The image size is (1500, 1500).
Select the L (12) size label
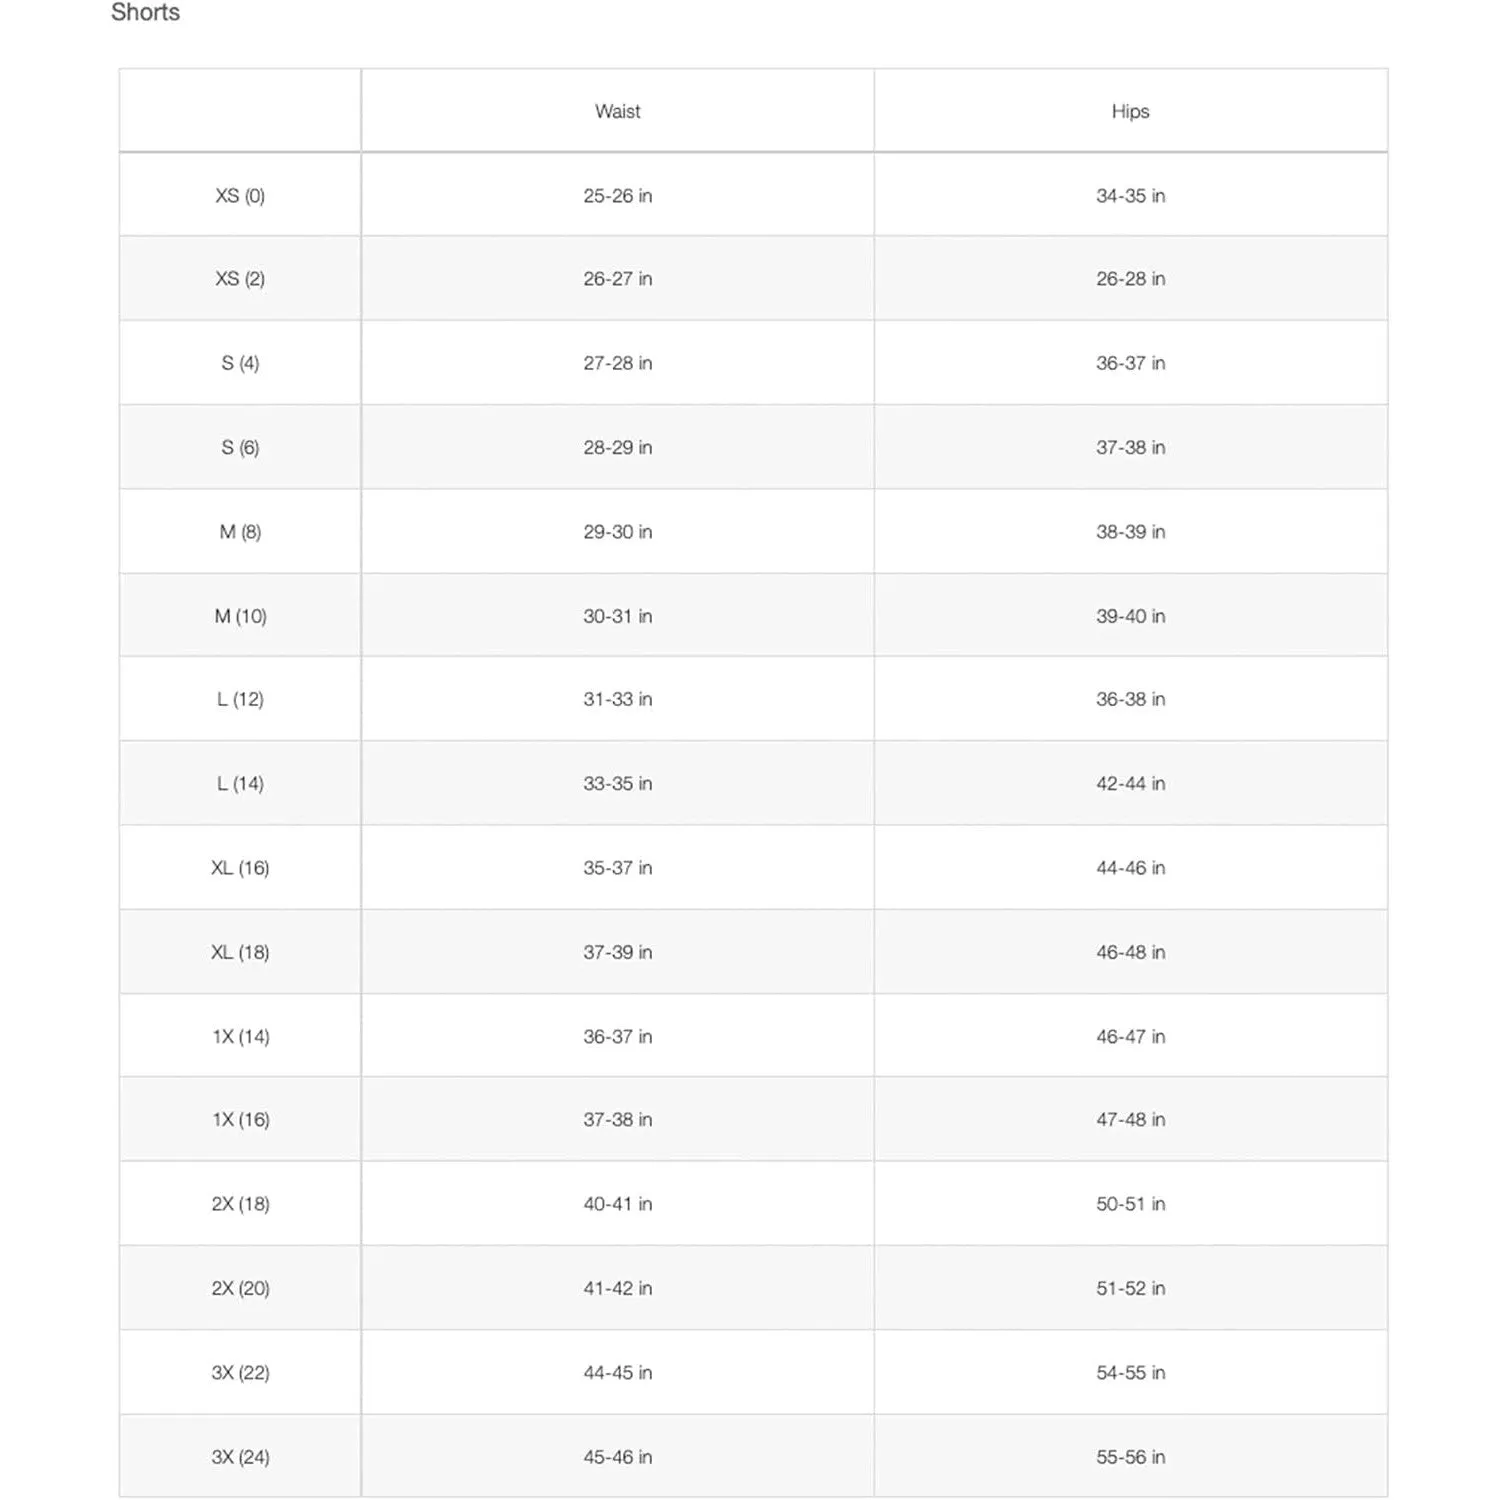point(240,699)
